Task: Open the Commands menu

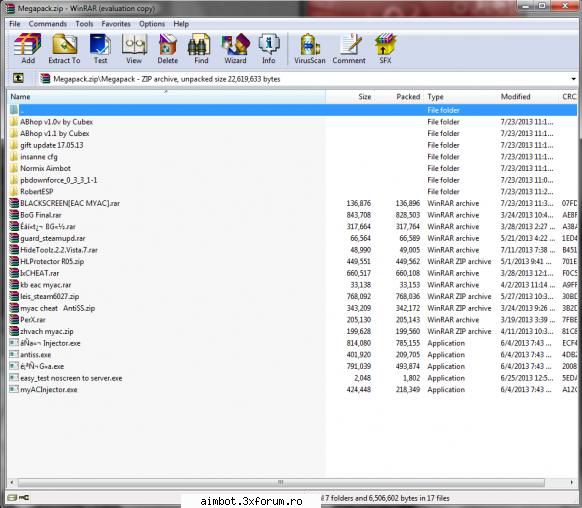Action: click(48, 24)
